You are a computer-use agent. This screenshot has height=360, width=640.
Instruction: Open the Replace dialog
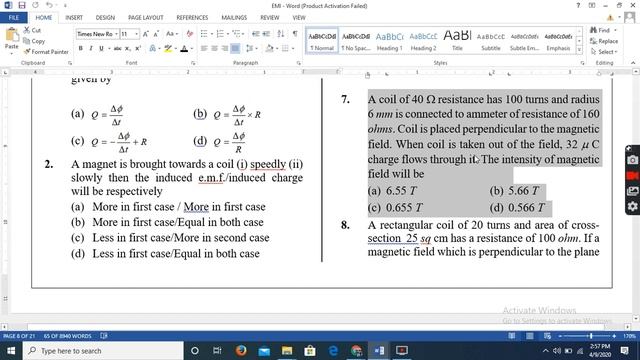coord(604,41)
